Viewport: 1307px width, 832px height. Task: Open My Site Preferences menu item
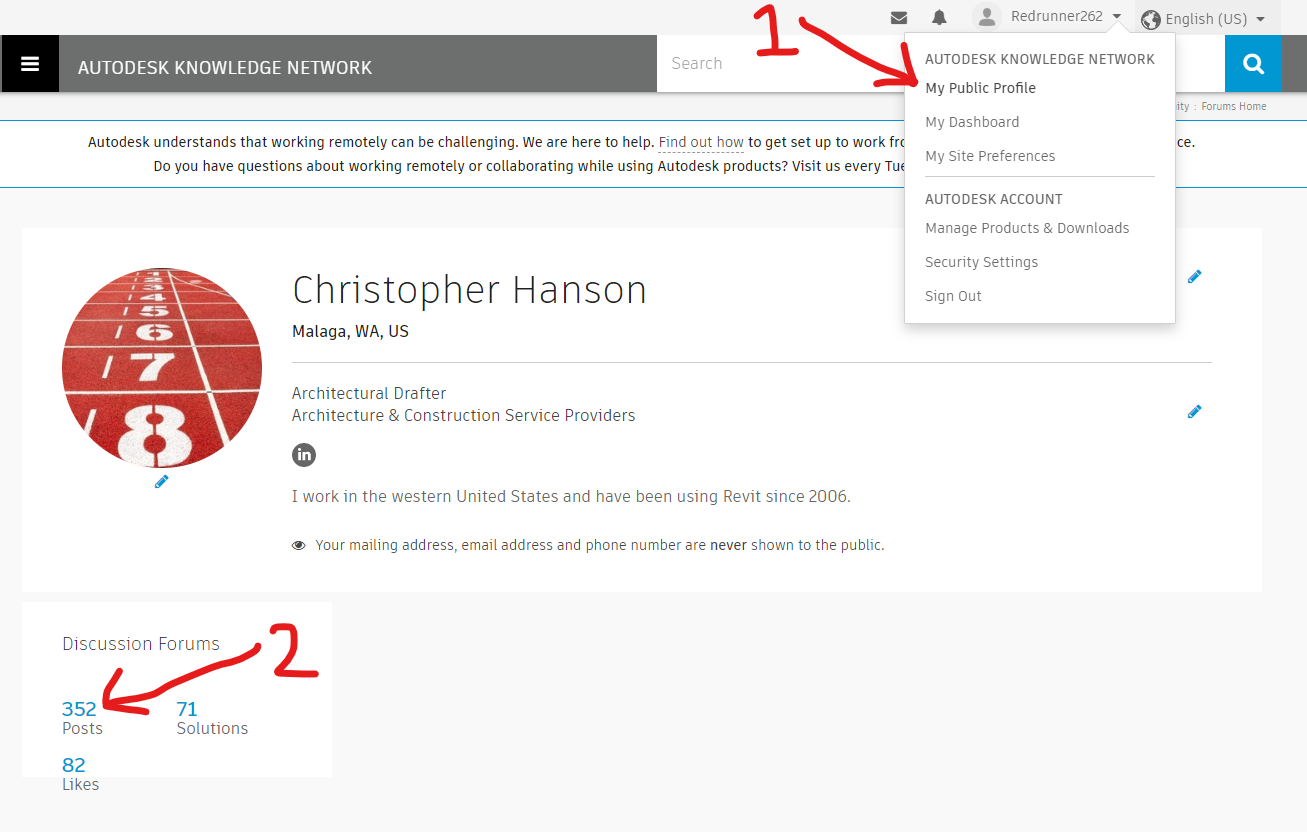(x=990, y=156)
